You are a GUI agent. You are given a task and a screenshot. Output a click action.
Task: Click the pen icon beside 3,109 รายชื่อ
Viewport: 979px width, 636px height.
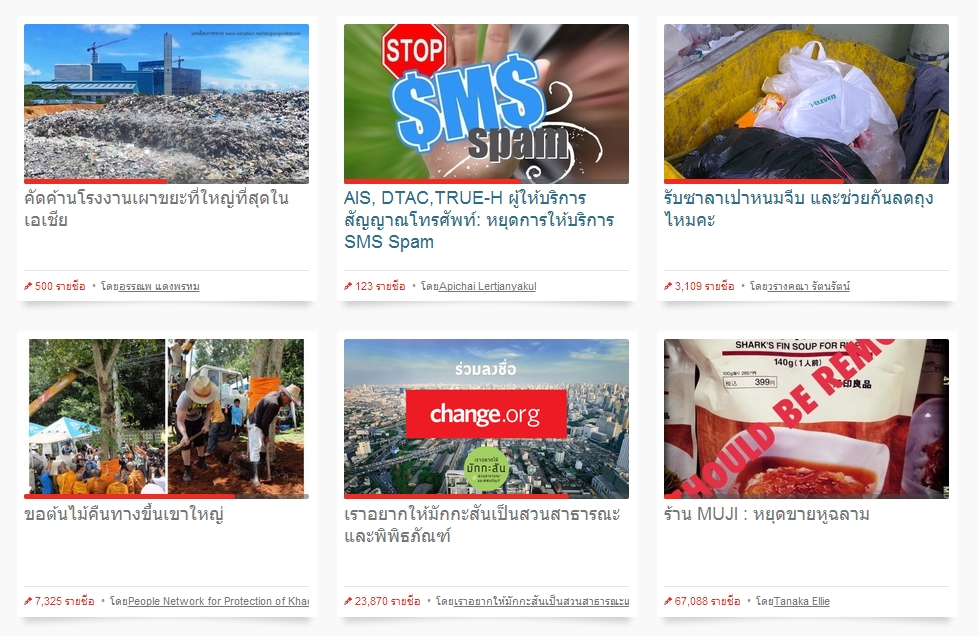click(668, 286)
